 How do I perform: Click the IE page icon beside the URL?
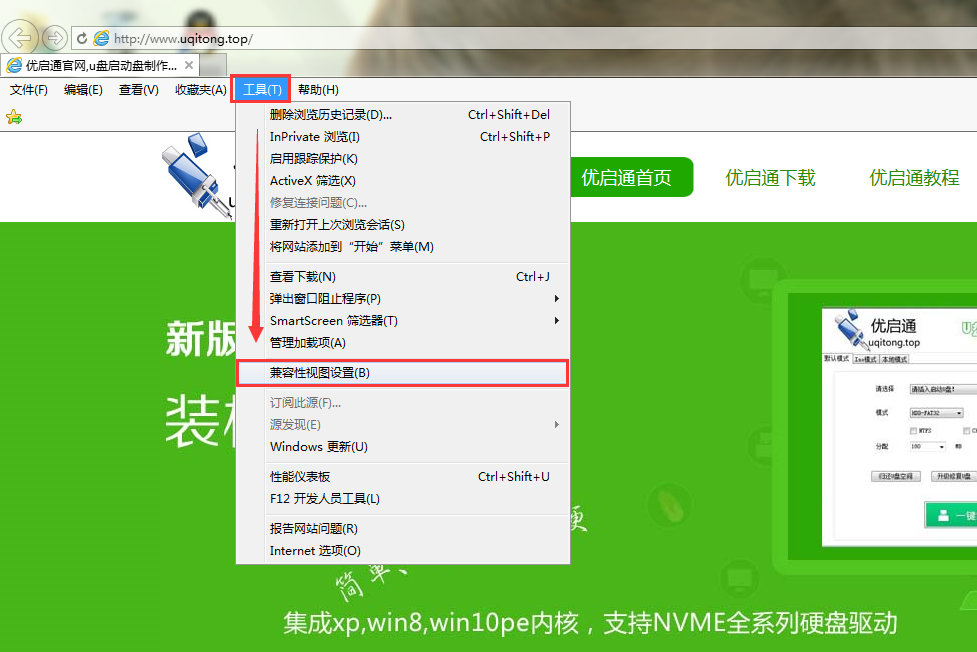click(x=101, y=39)
